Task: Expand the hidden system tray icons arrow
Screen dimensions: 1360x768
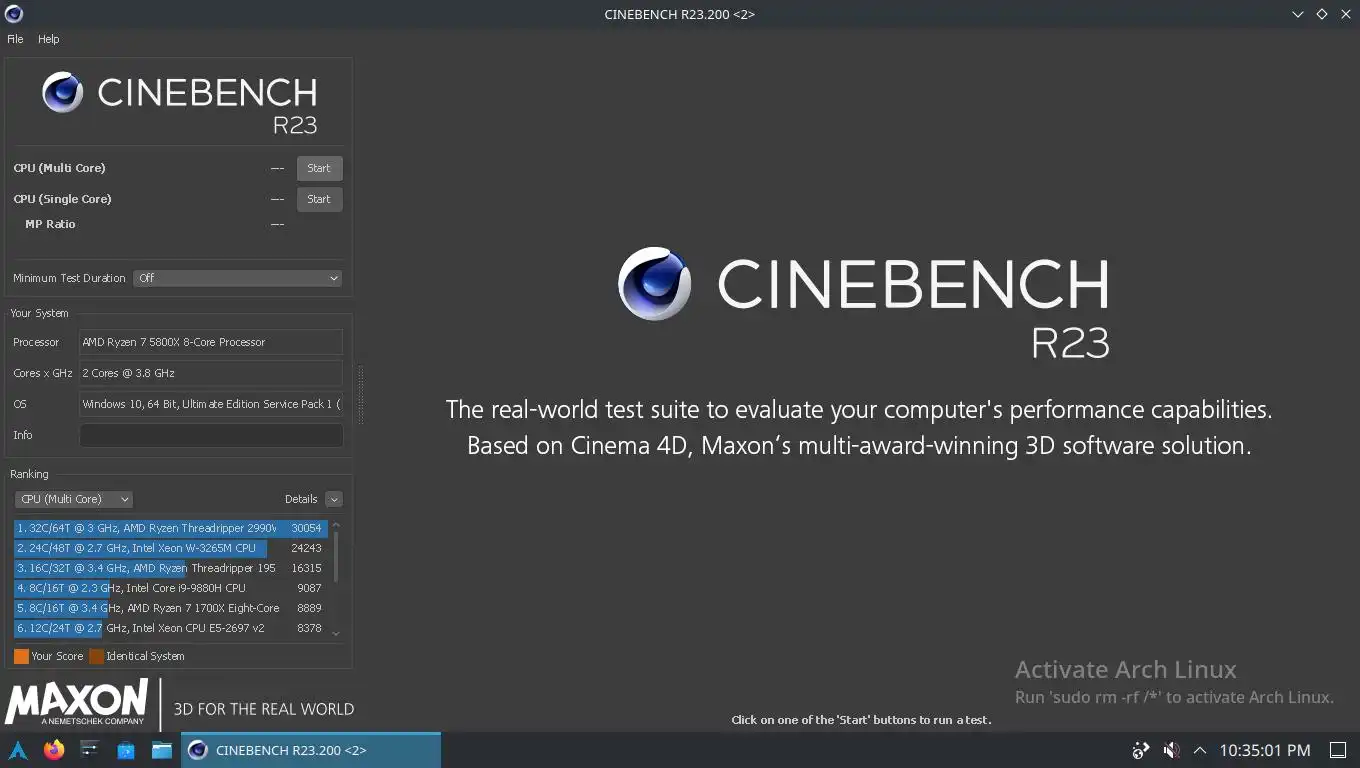Action: [x=1200, y=750]
